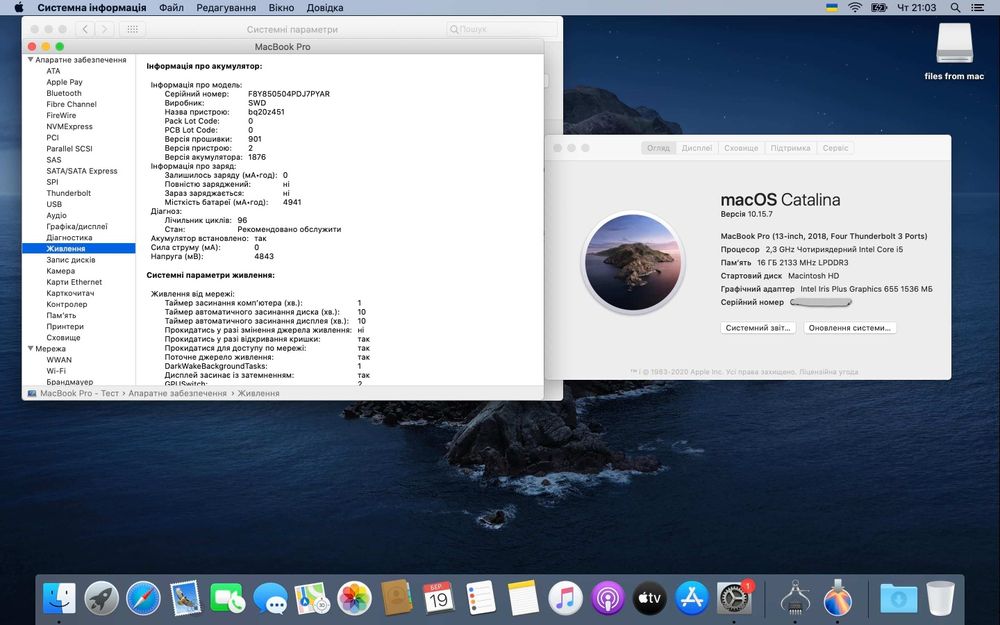Open Trash in the Dock
Image resolution: width=1000 pixels, height=625 pixels.
click(941, 599)
